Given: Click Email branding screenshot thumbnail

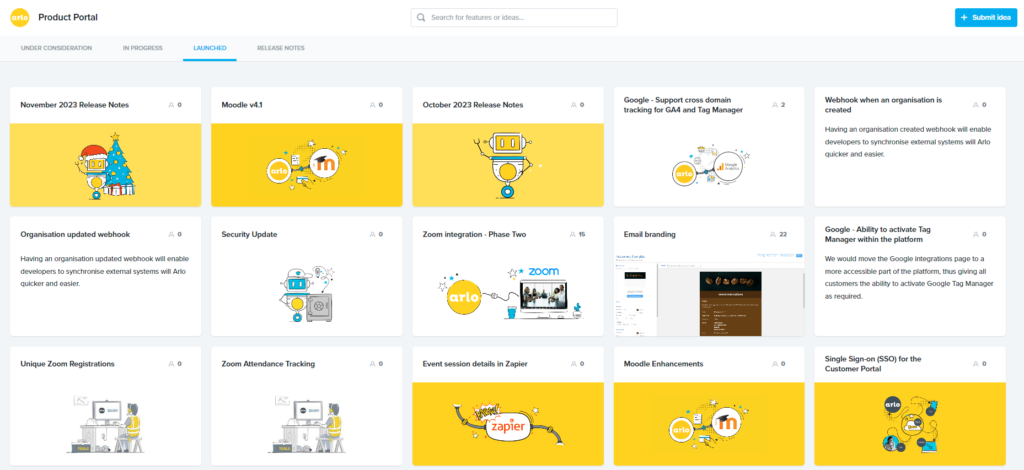Looking at the screenshot, I should (x=709, y=294).
